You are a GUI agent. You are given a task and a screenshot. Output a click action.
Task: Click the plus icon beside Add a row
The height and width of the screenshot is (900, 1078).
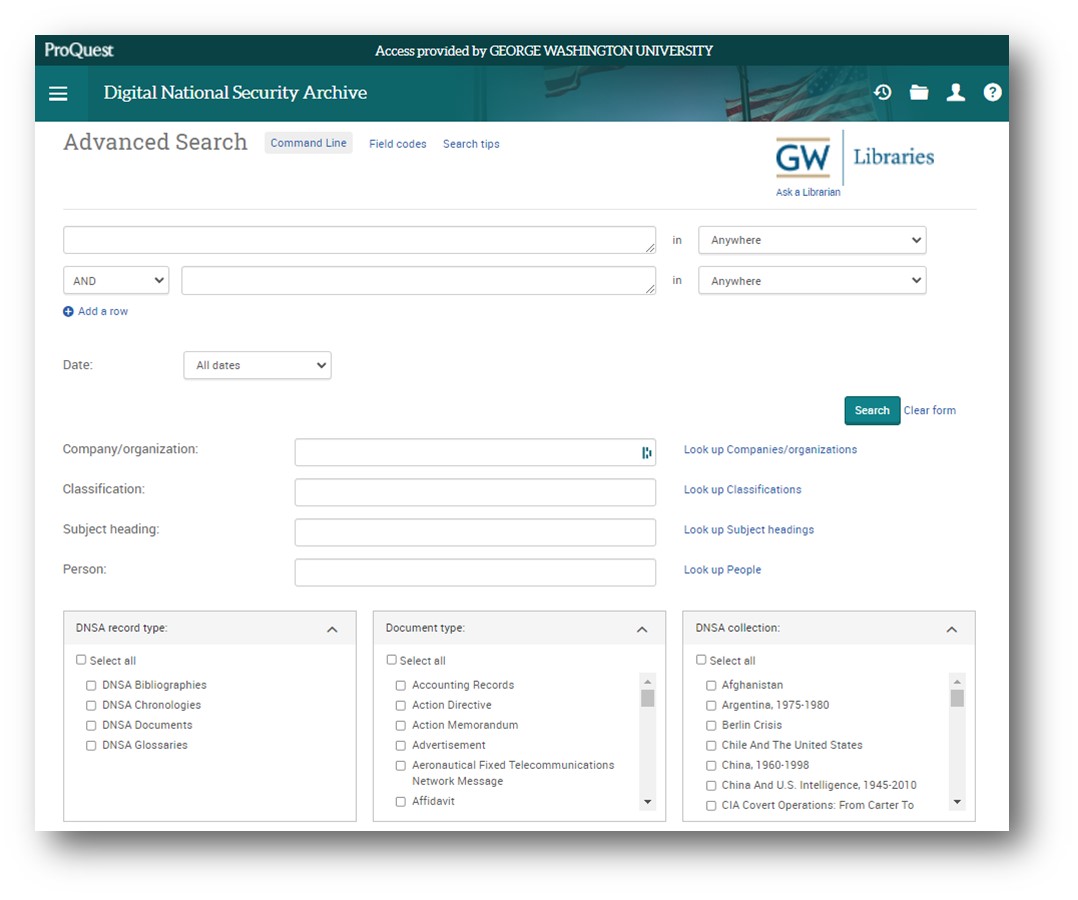click(x=68, y=311)
